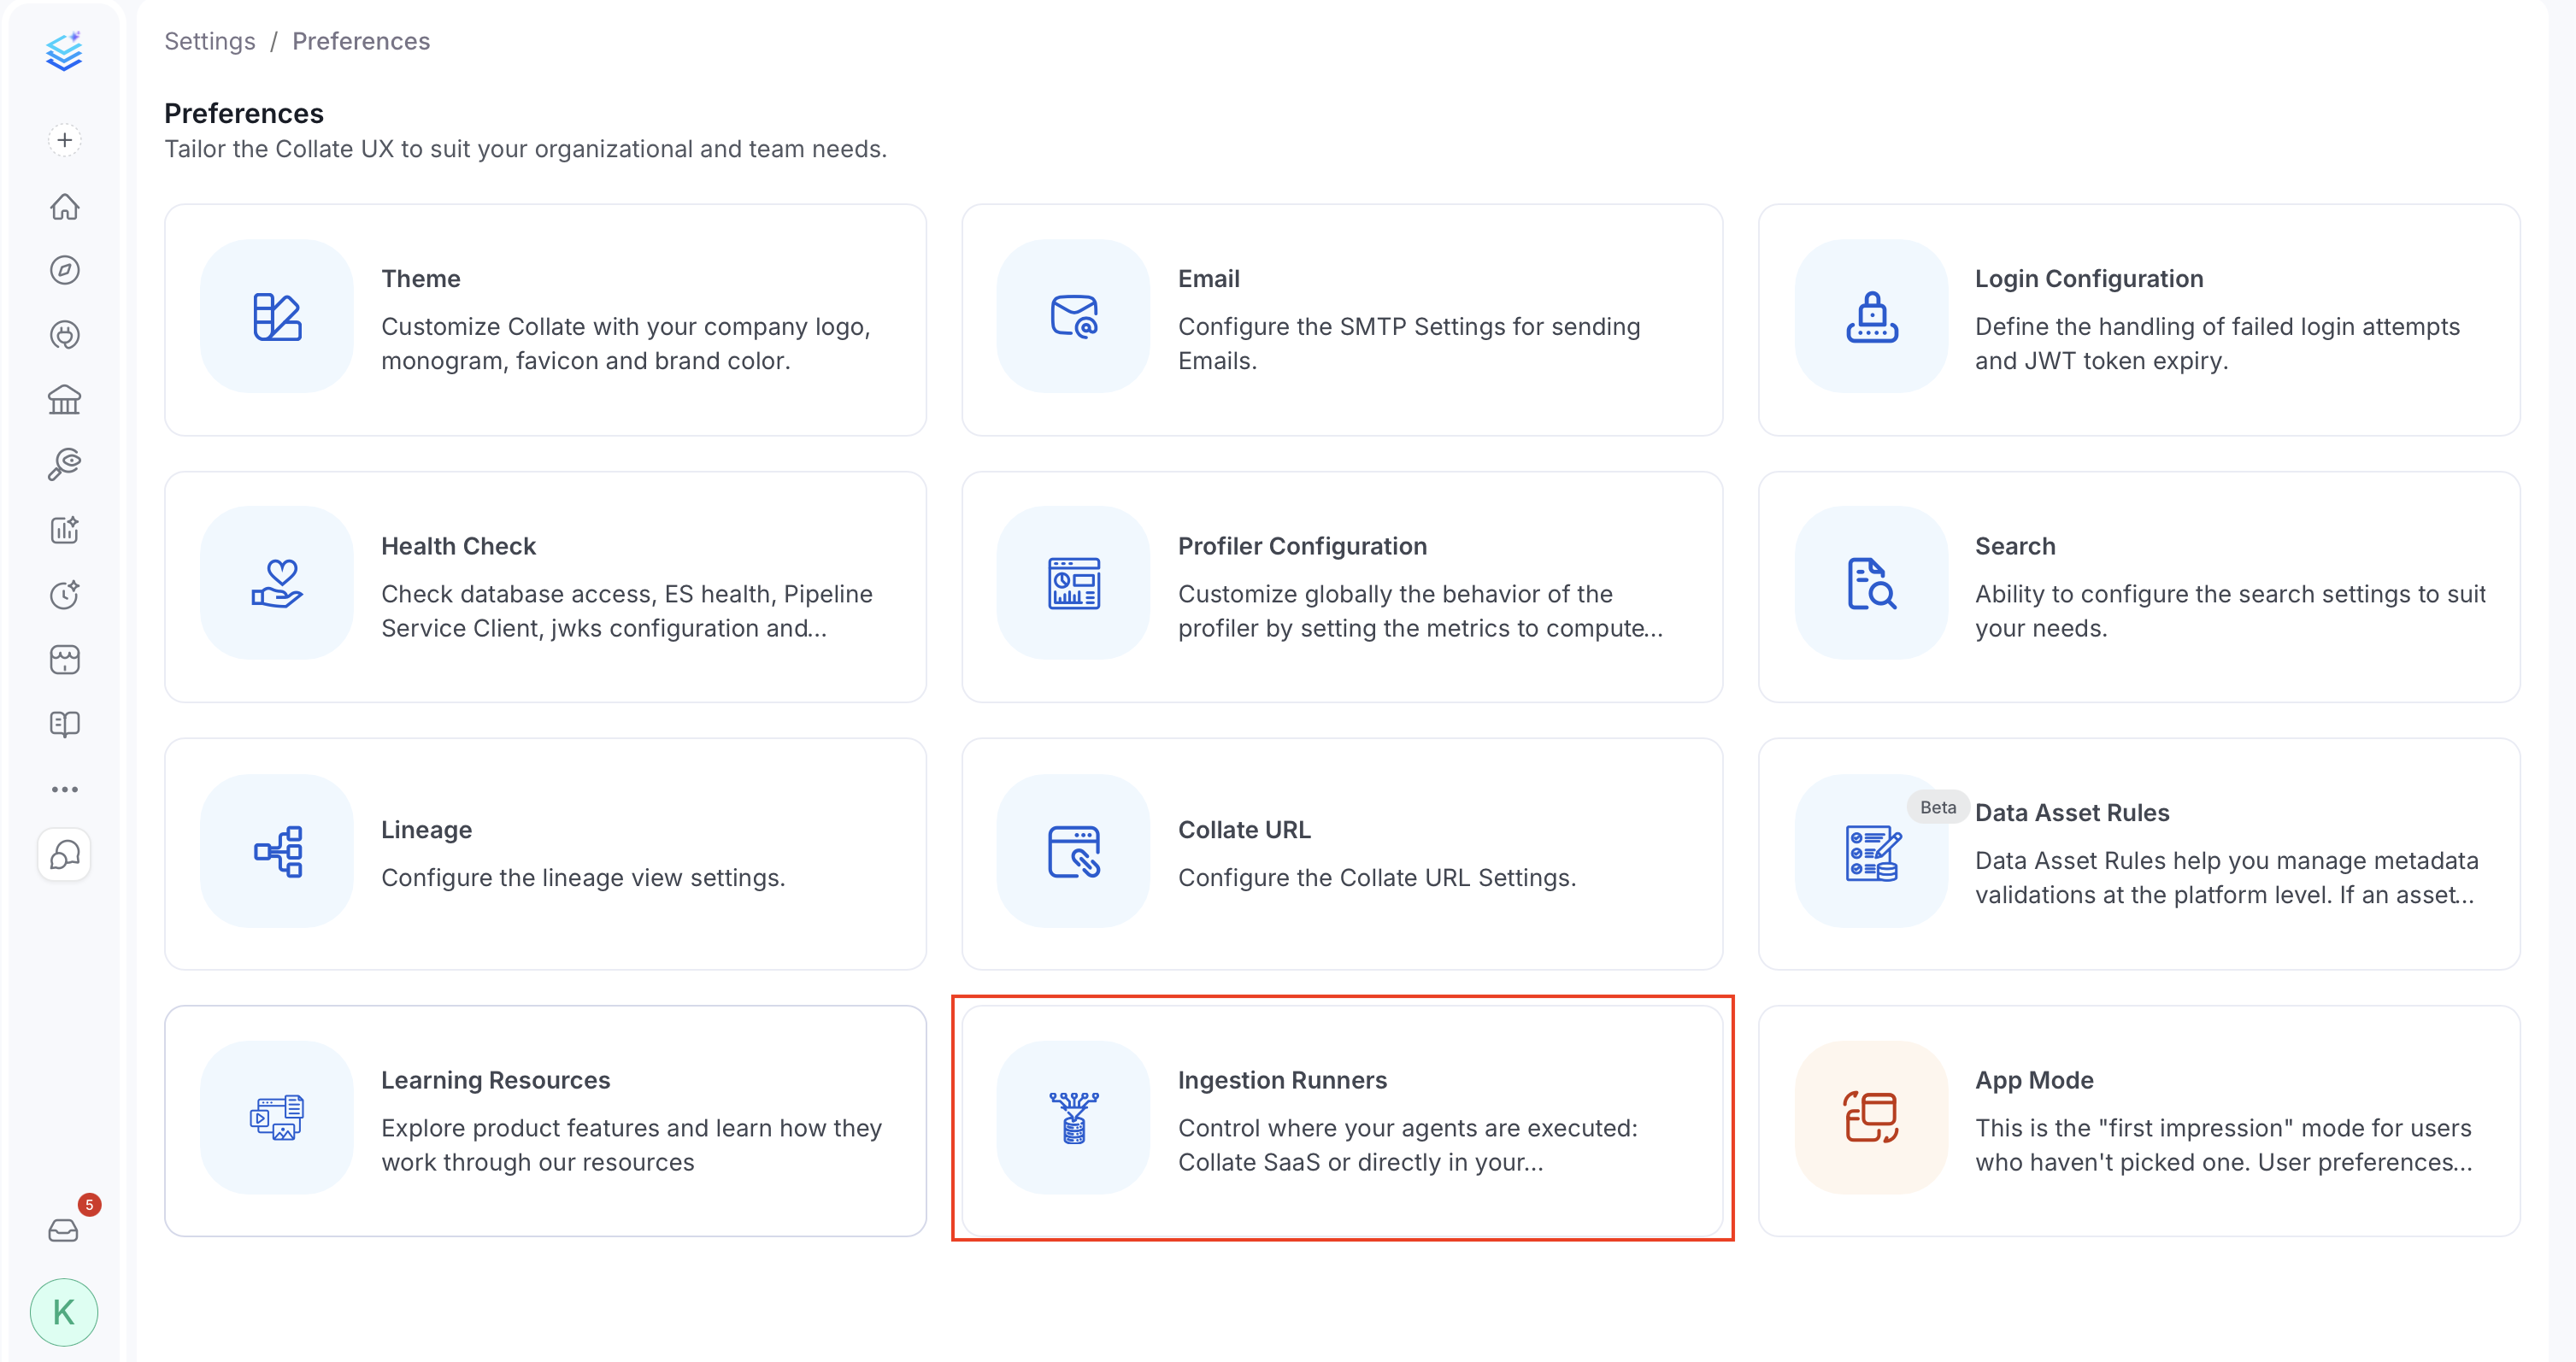
Task: Open the Login Configuration title
Action: click(x=2089, y=279)
